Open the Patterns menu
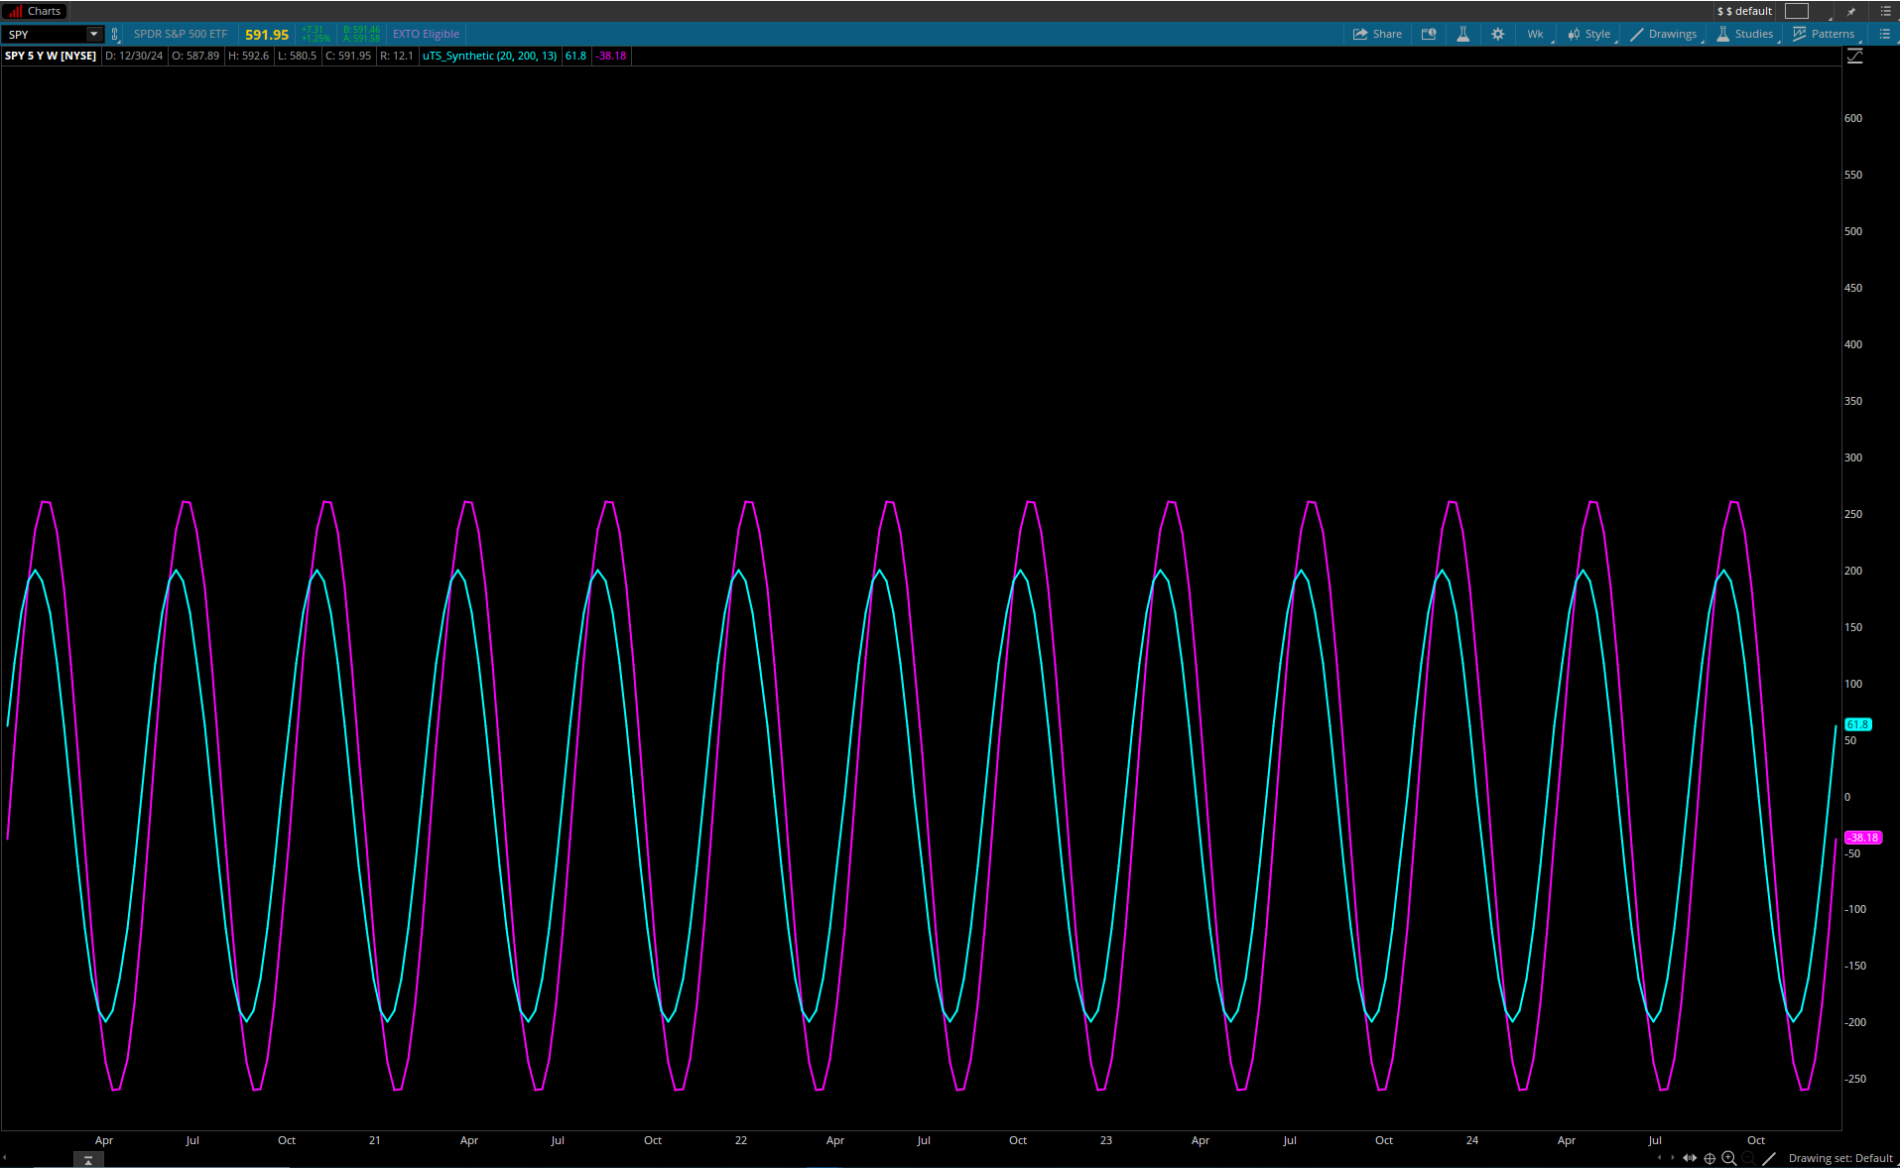This screenshot has width=1900, height=1168. pos(1824,34)
